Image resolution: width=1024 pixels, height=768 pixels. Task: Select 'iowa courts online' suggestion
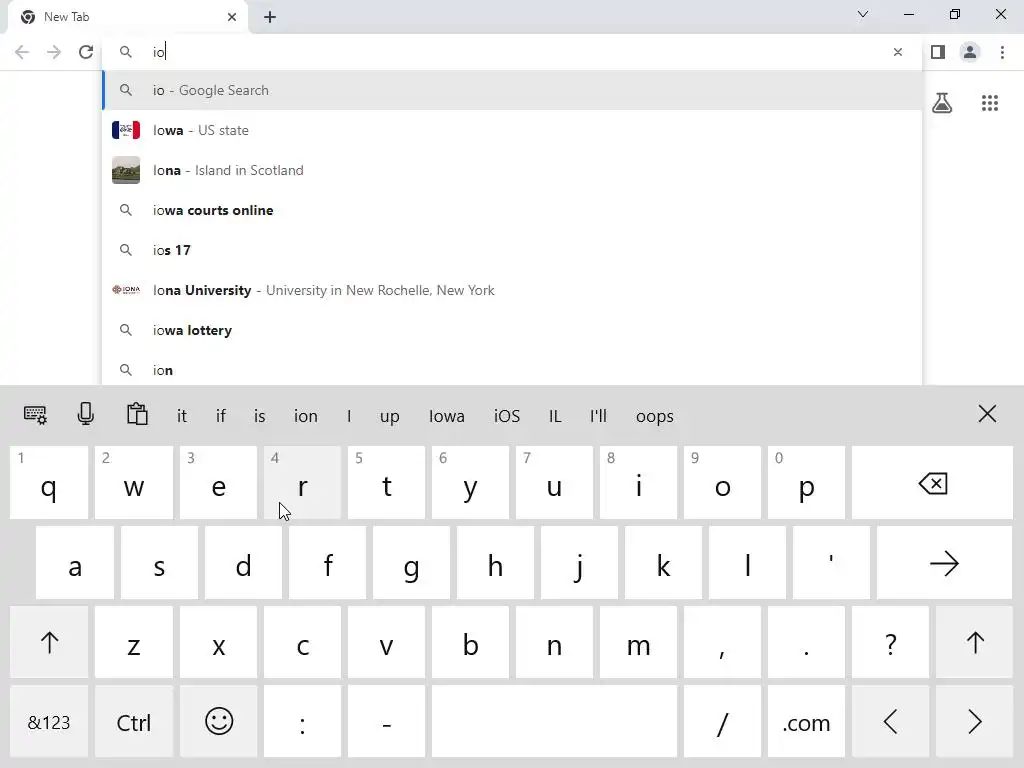pyautogui.click(x=513, y=210)
